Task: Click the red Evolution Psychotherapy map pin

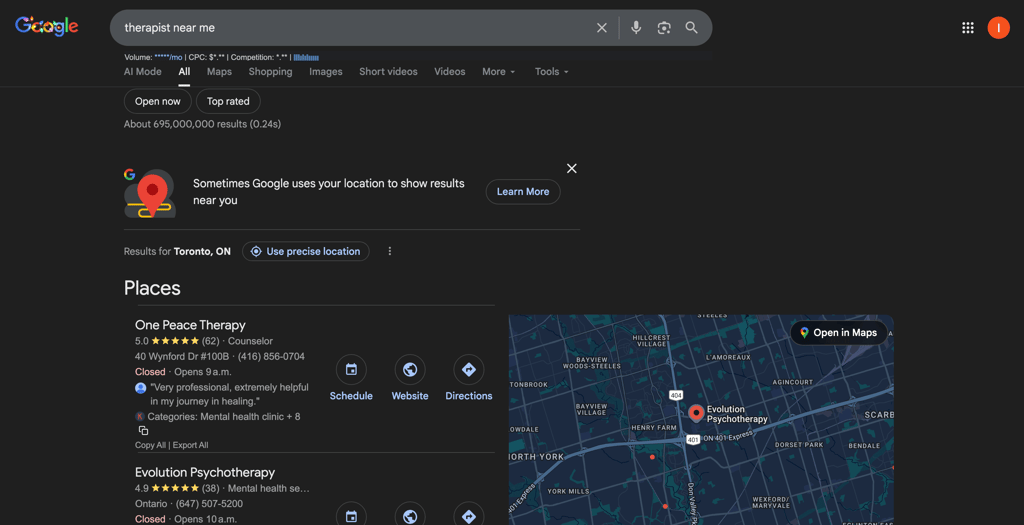Action: (696, 413)
